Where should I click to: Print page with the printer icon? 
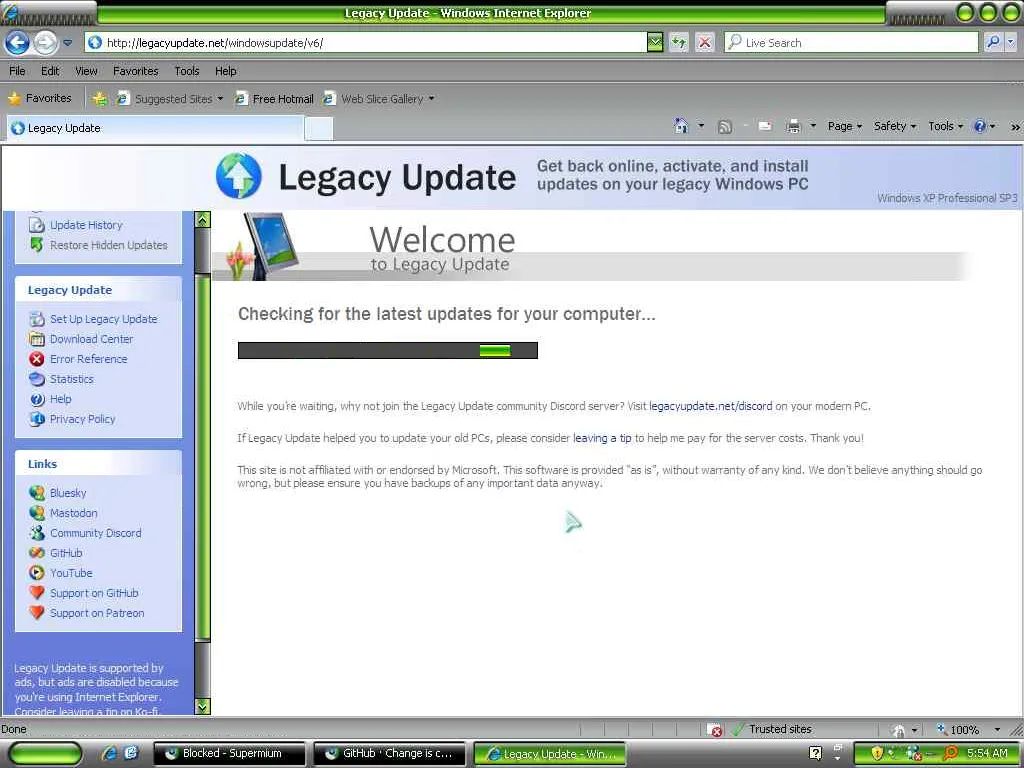(793, 127)
